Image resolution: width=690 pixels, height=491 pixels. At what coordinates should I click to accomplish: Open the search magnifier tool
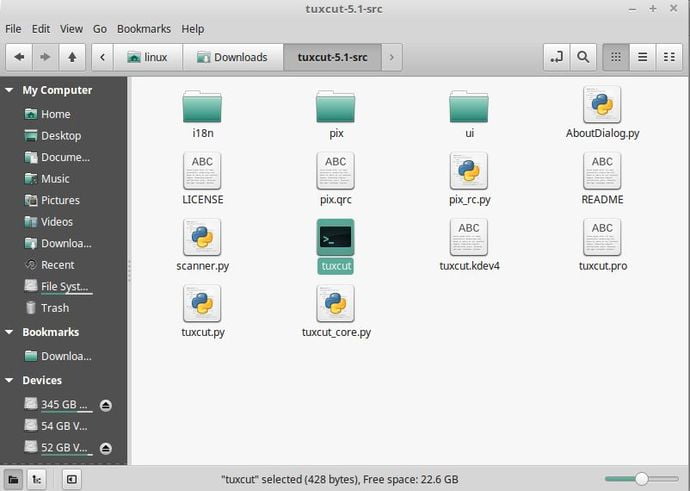pyautogui.click(x=583, y=57)
